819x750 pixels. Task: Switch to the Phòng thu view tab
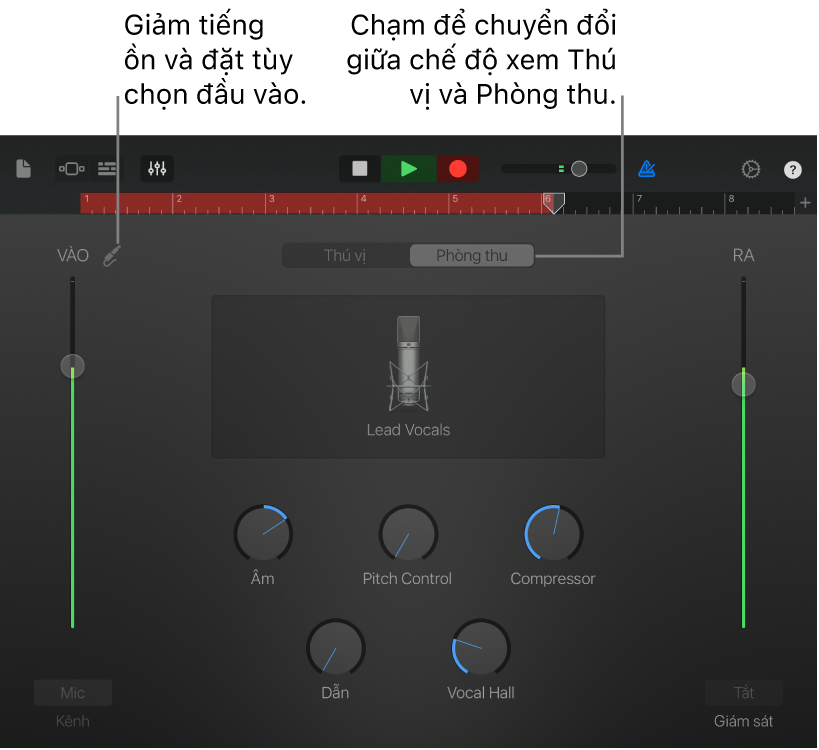472,255
